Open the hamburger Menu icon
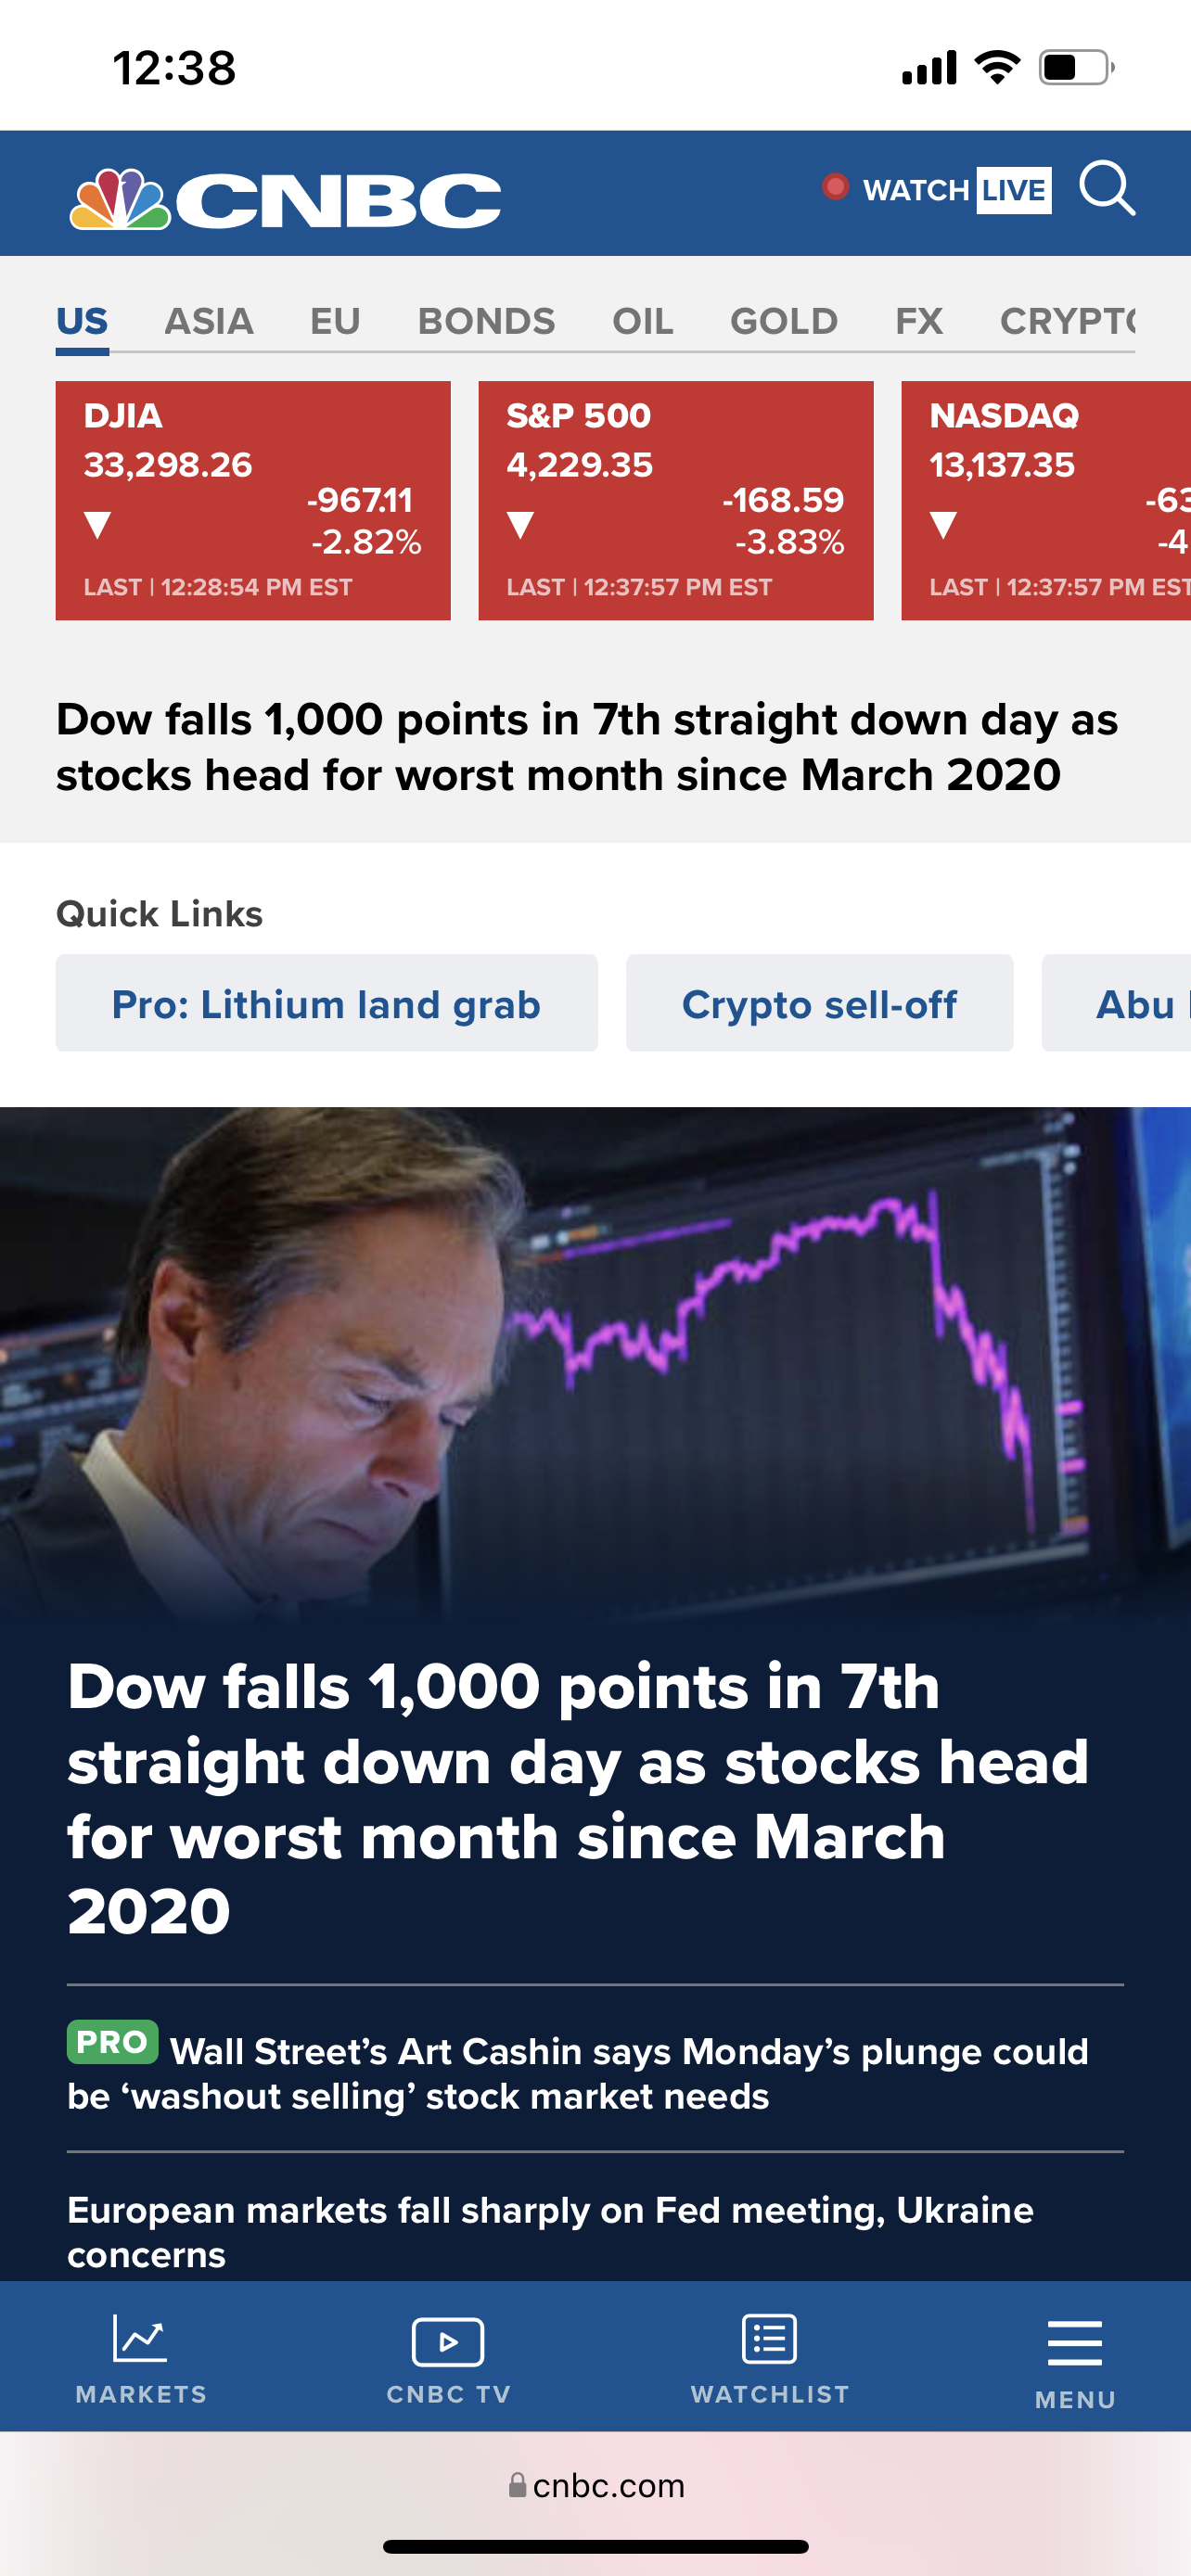The image size is (1191, 2576). (1075, 2344)
